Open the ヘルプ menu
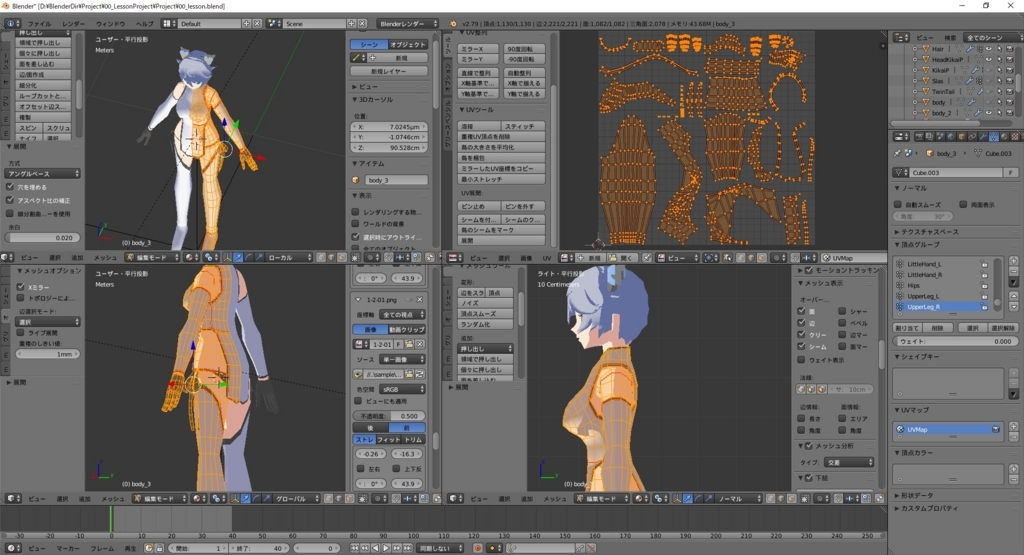Viewport: 1024px width, 555px height. (144, 24)
